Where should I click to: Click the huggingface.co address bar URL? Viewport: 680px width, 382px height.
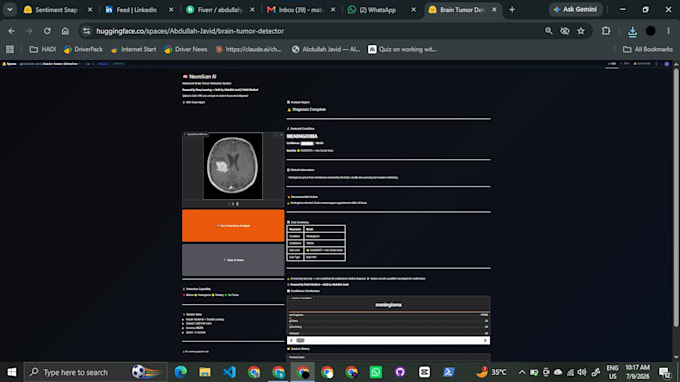click(190, 31)
